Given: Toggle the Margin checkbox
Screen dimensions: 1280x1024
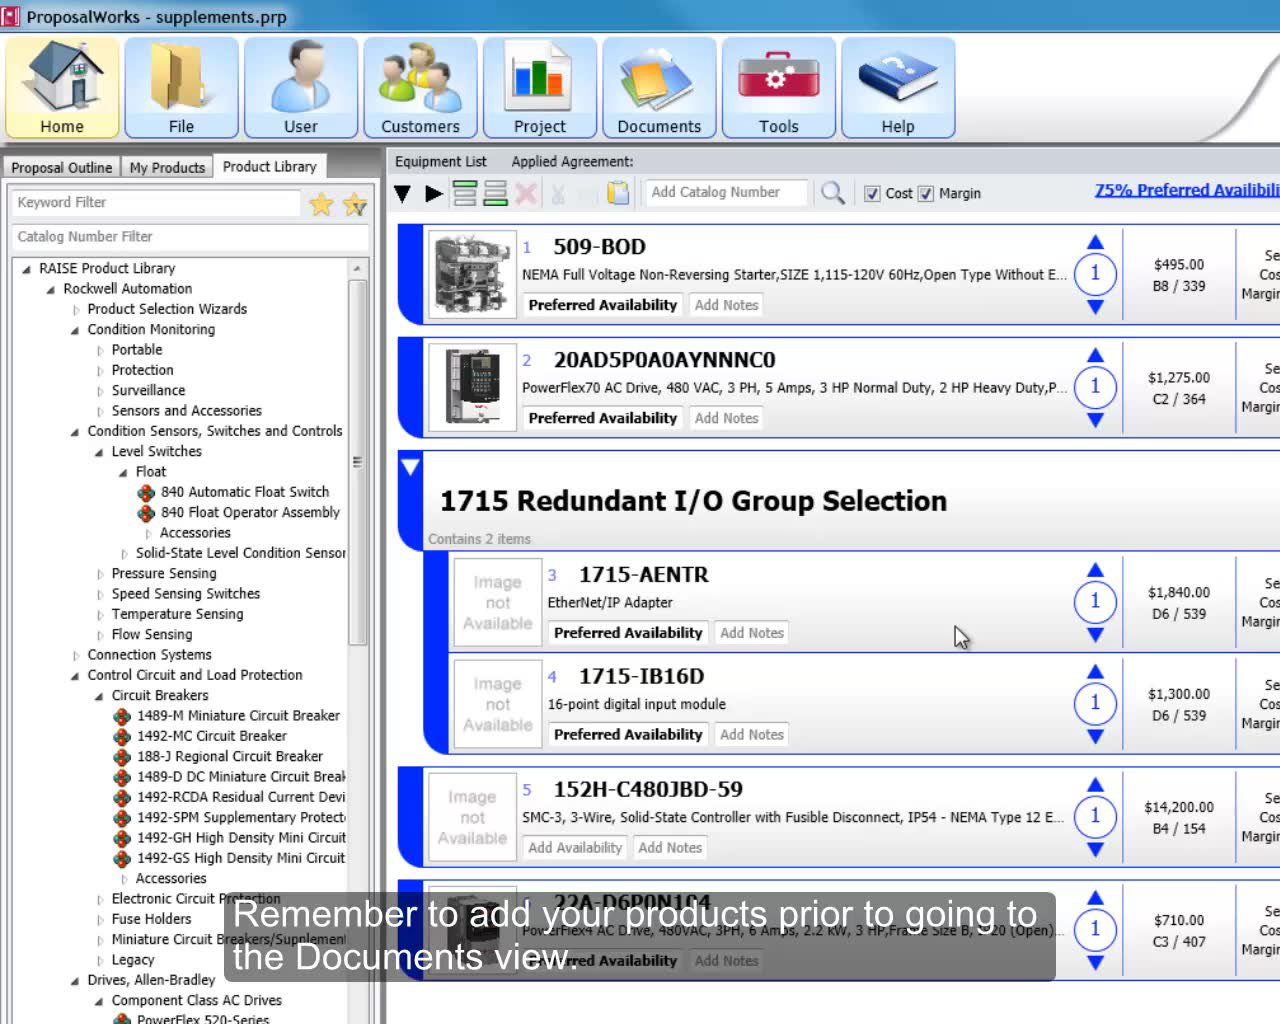Looking at the screenshot, I should pyautogui.click(x=926, y=194).
